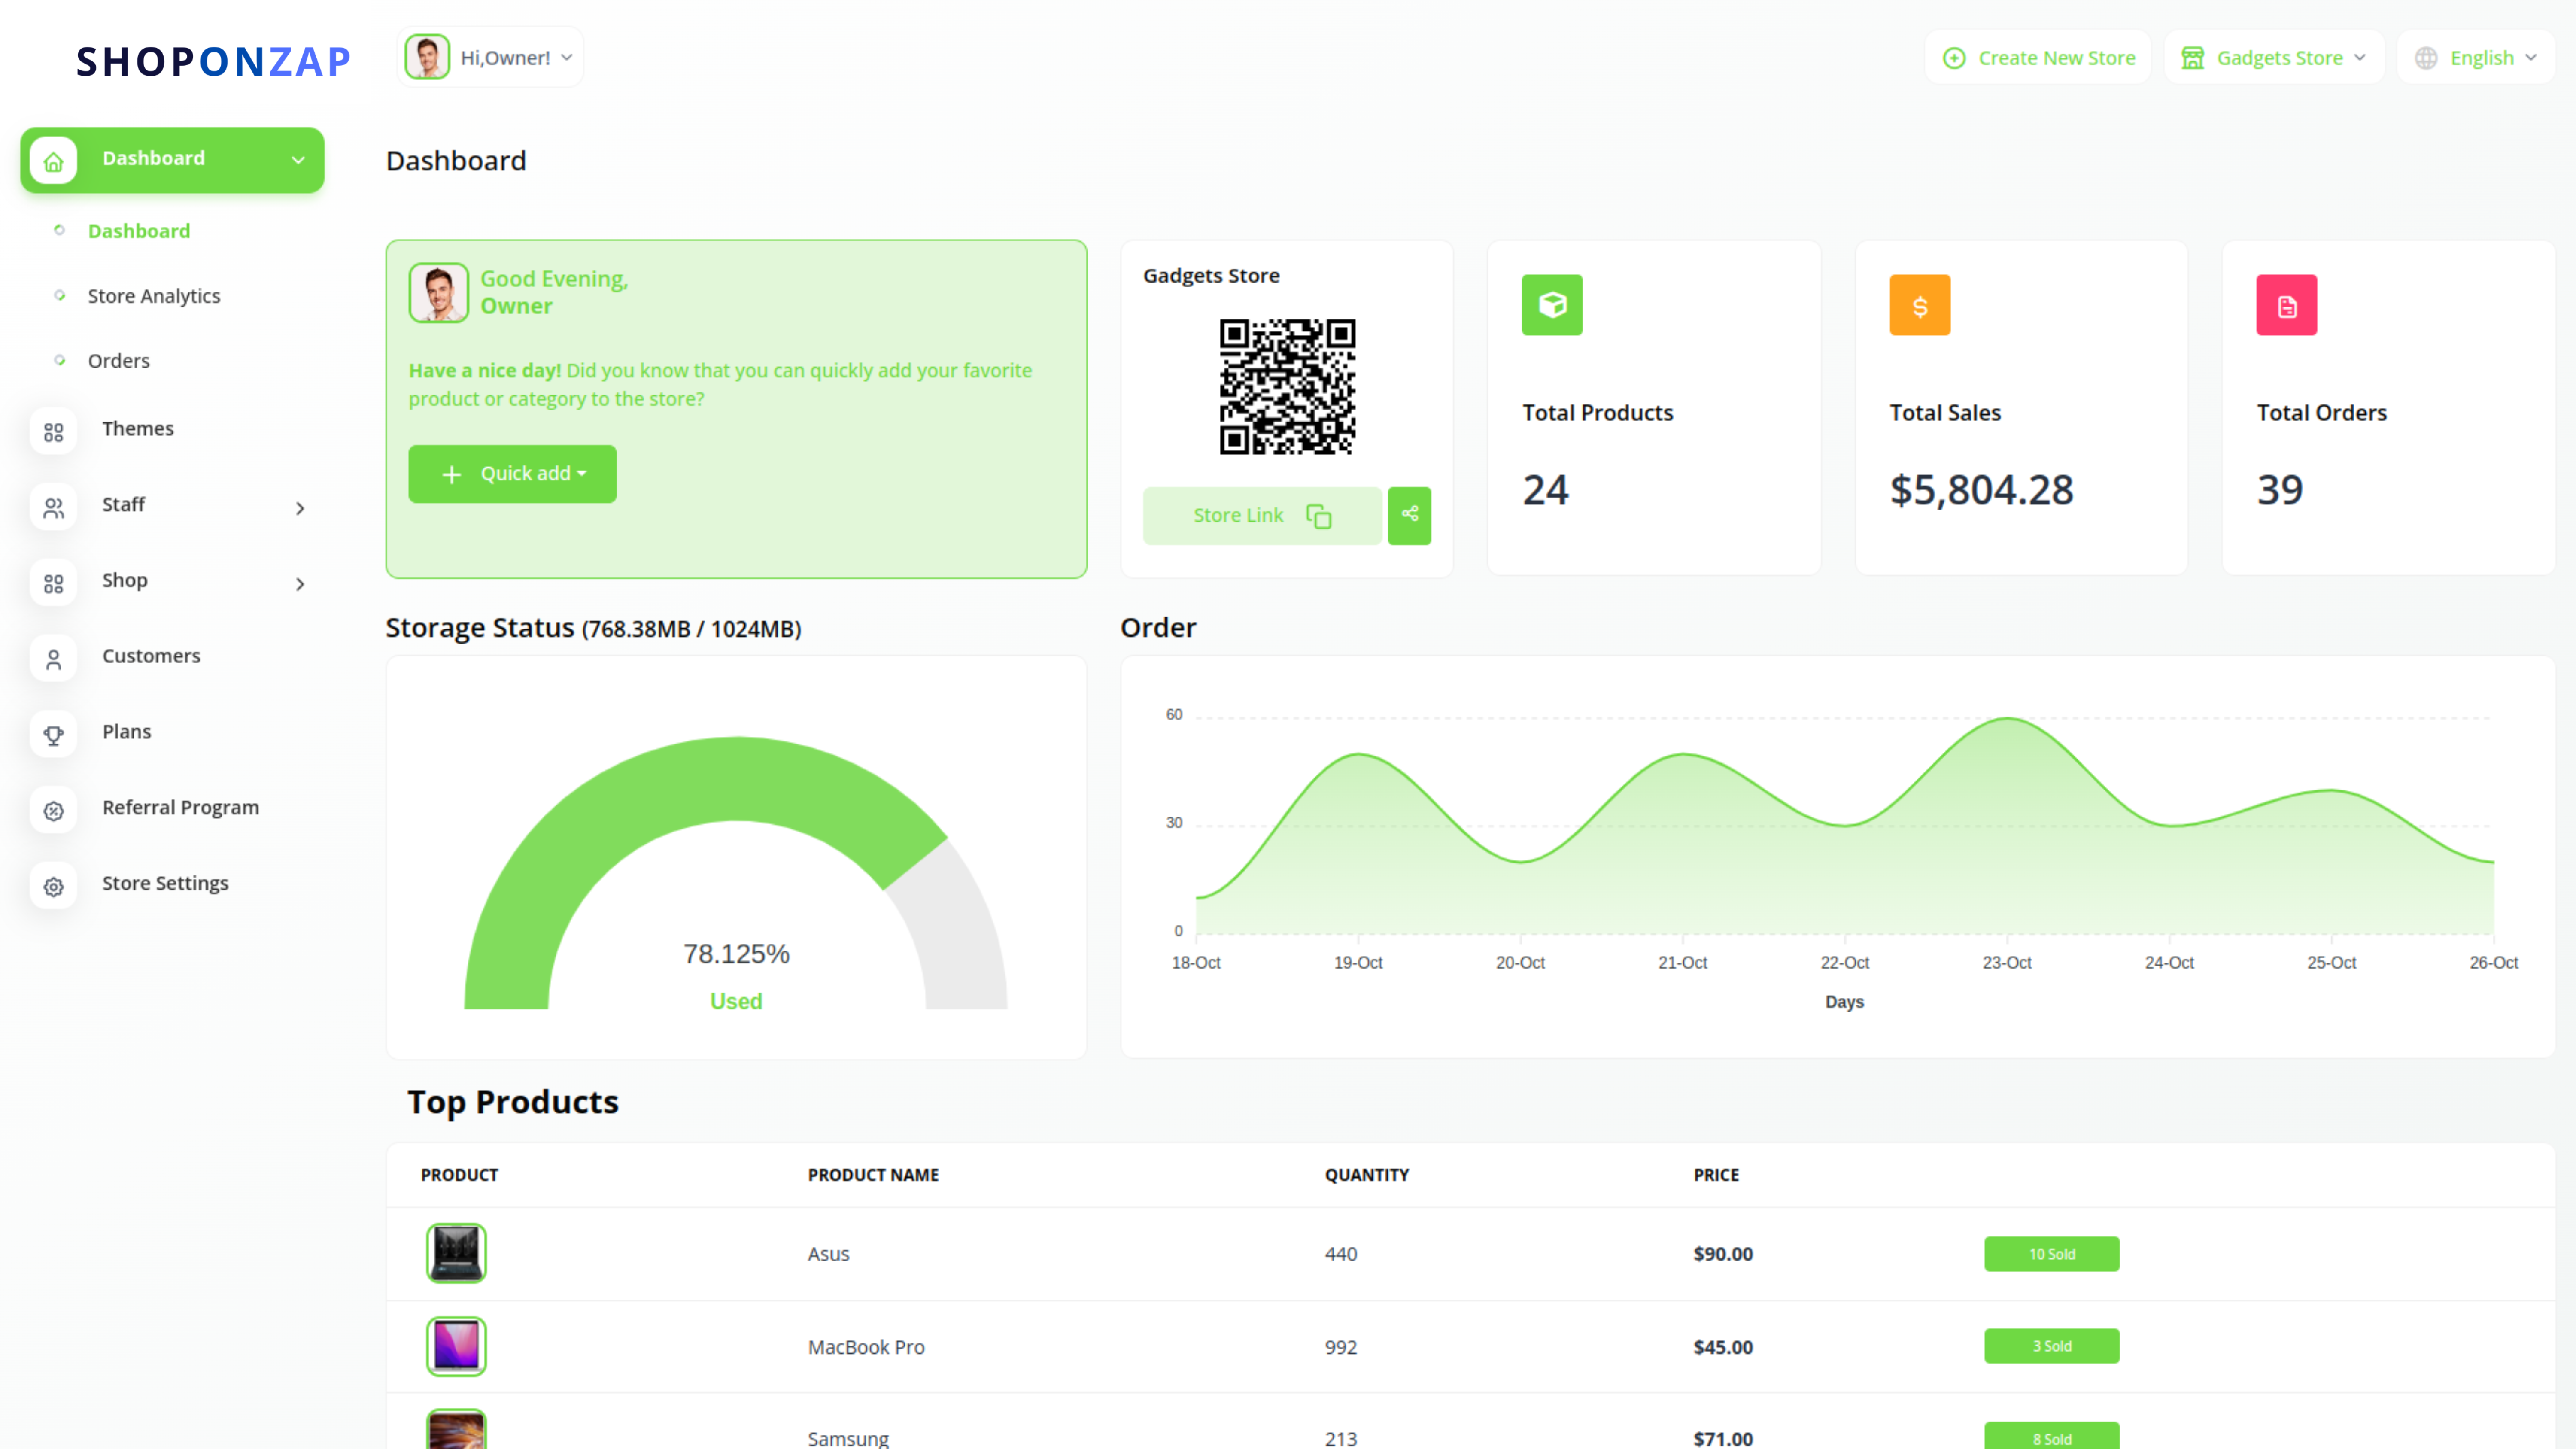Open the MacBook Pro product thumbnail
This screenshot has height=1449, width=2576.
[456, 1346]
